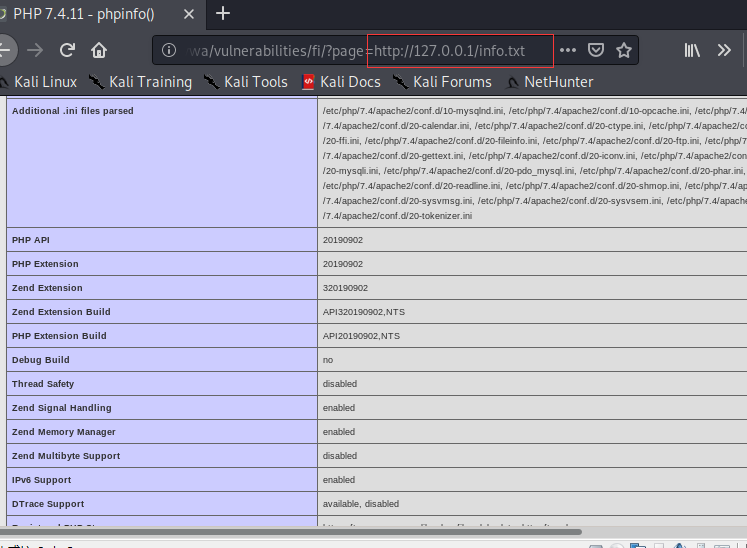Click the Zend Memory Manager value 'enabled'

(339, 432)
